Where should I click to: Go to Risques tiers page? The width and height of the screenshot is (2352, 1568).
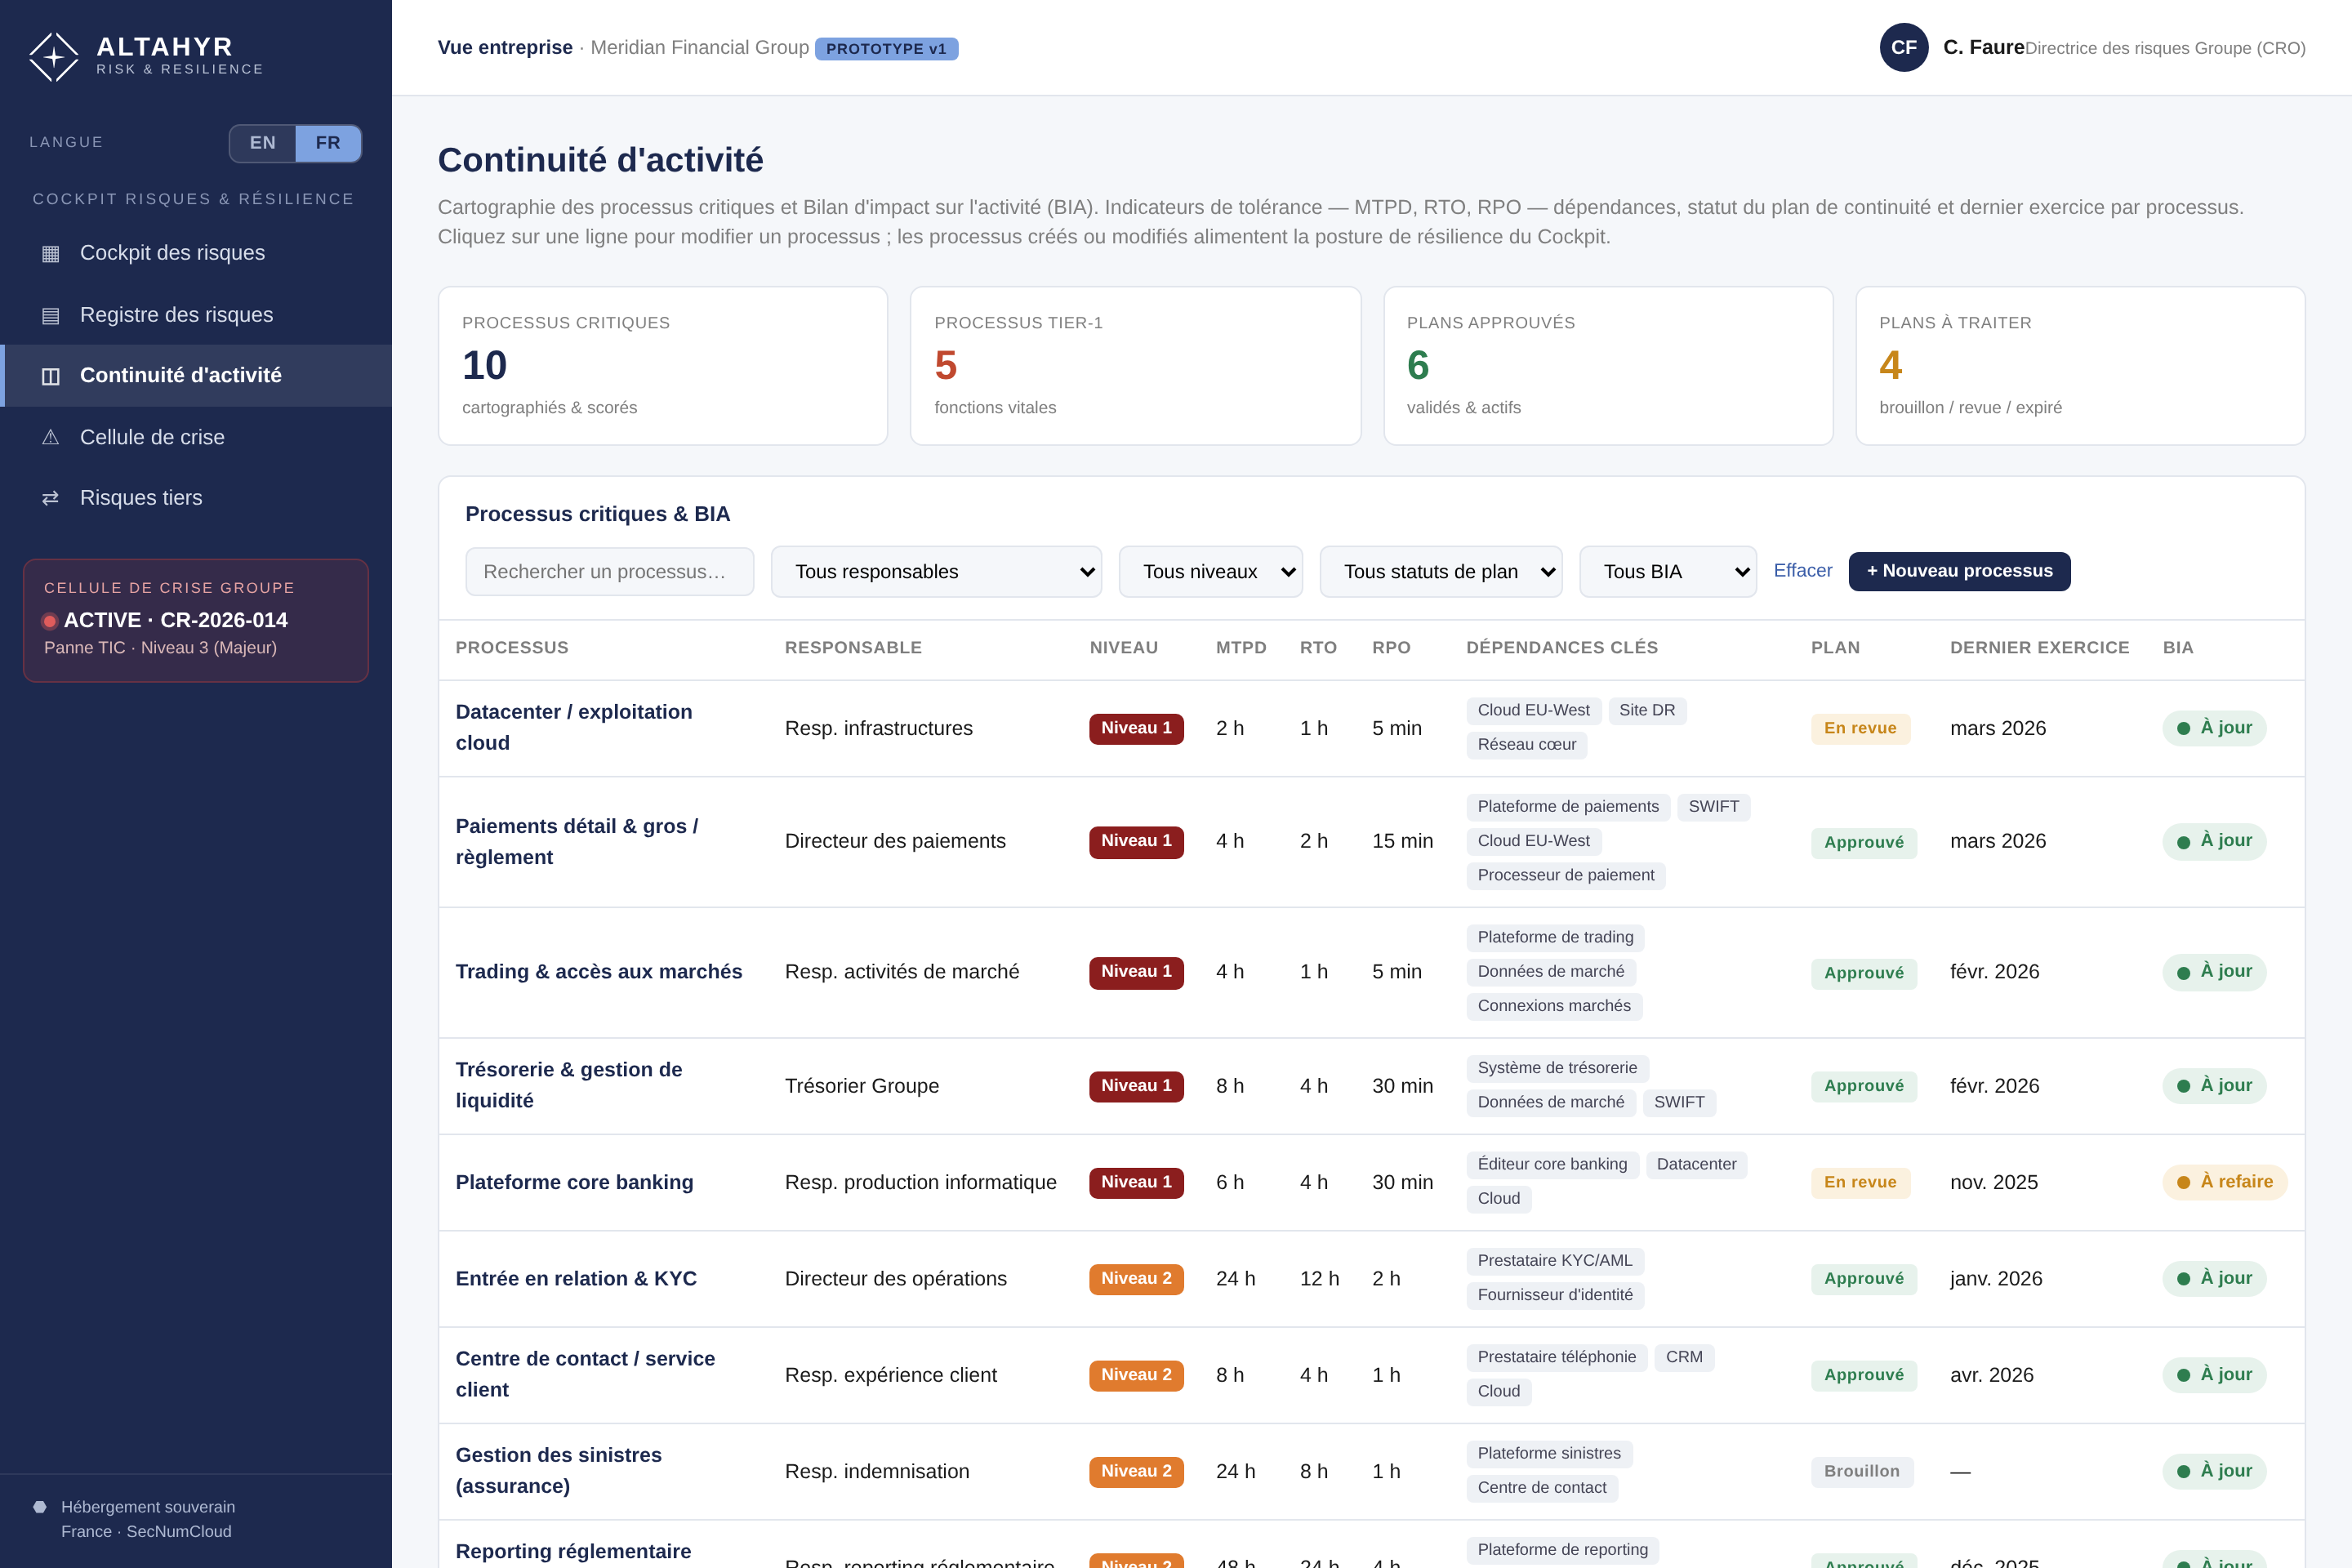(196, 498)
